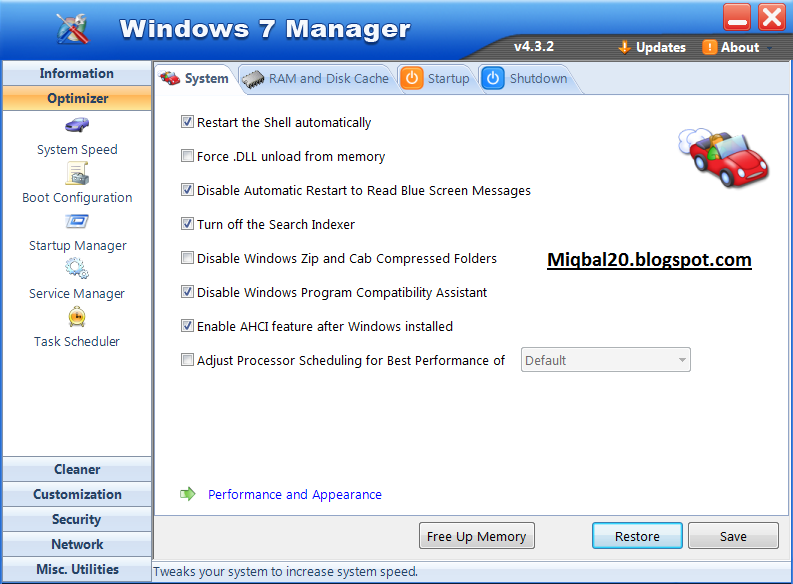Toggle Enable AHCI feature checkbox
This screenshot has width=793, height=584.
click(x=187, y=326)
